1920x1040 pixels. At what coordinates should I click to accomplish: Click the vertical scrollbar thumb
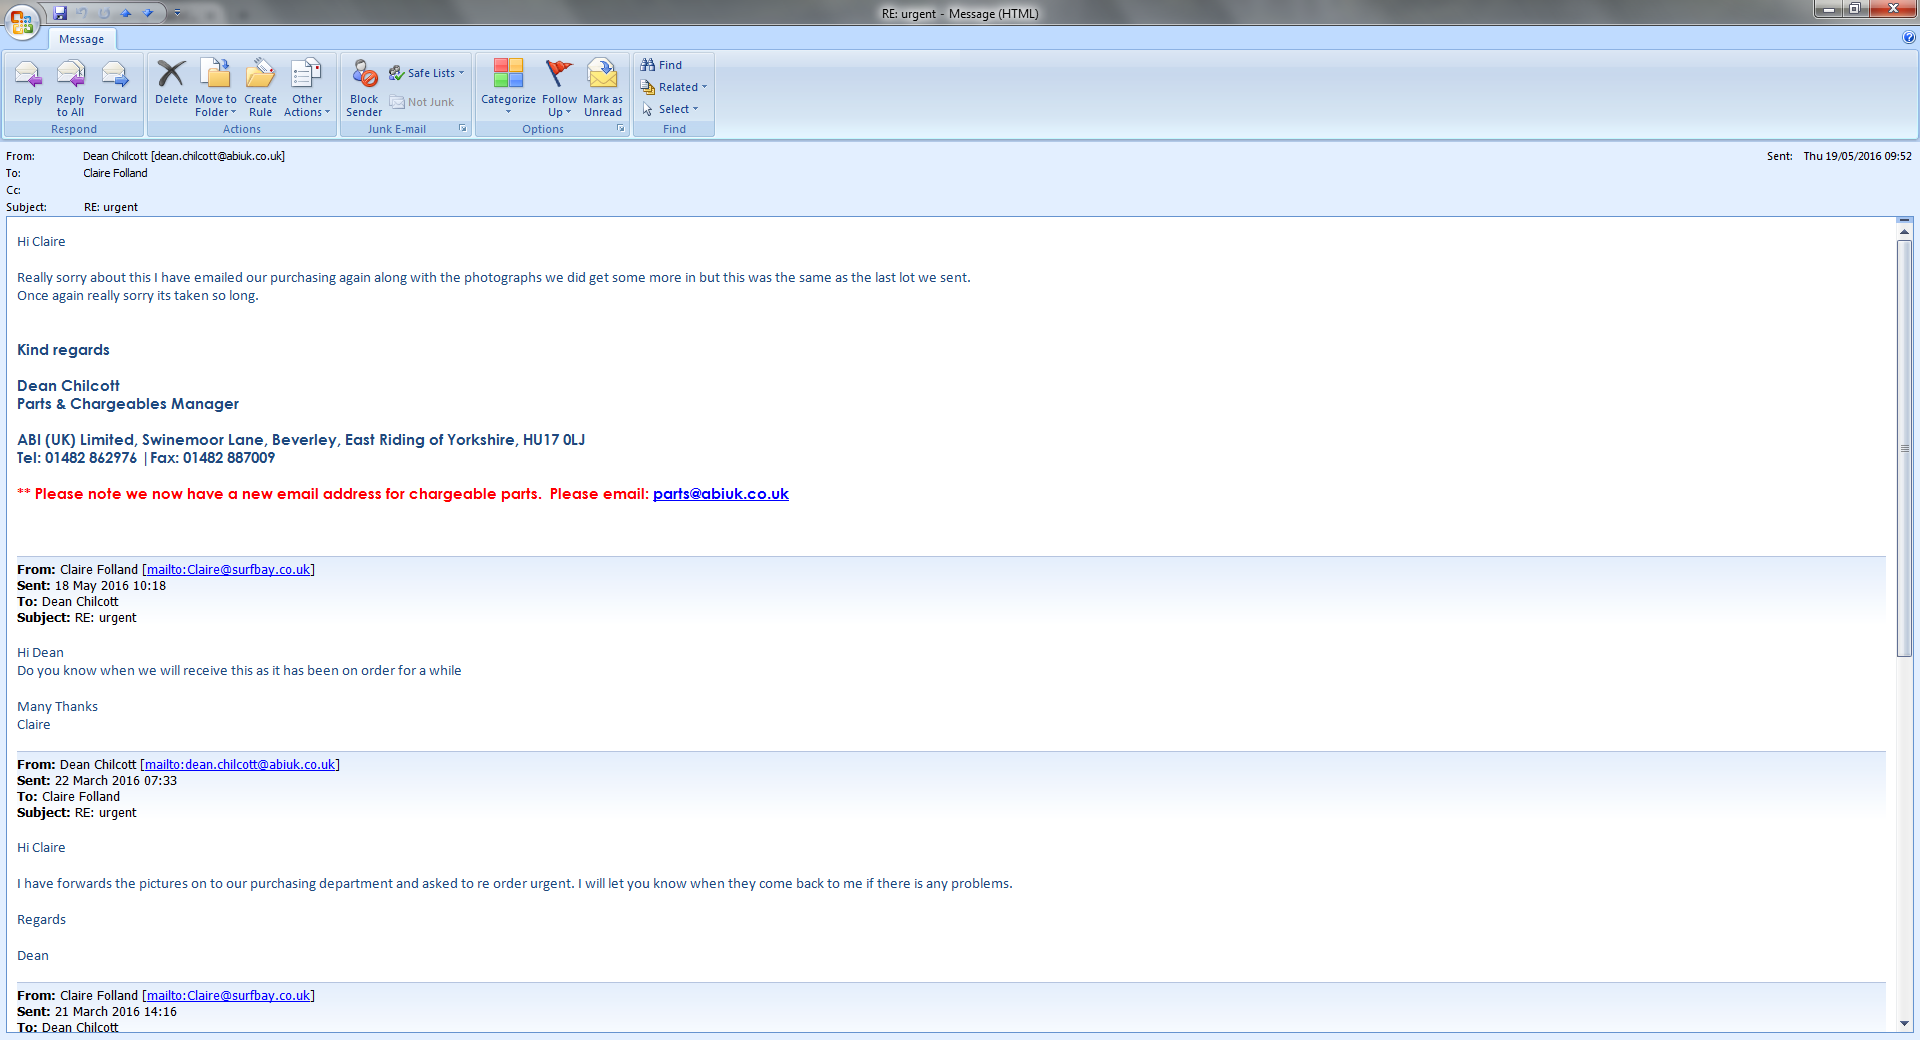(x=1904, y=448)
